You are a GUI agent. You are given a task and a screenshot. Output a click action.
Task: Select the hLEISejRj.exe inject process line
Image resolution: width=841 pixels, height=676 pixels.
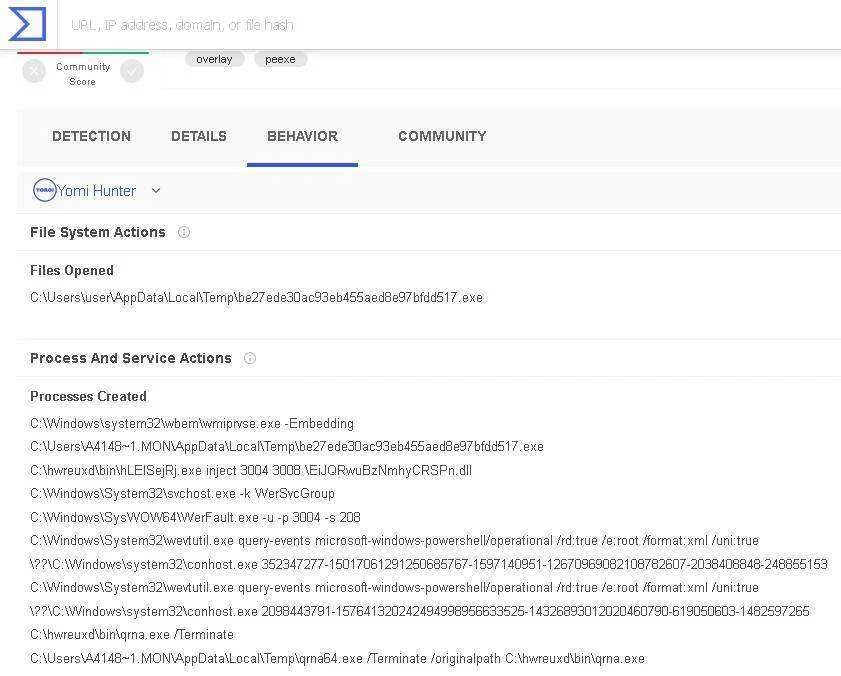coord(251,471)
